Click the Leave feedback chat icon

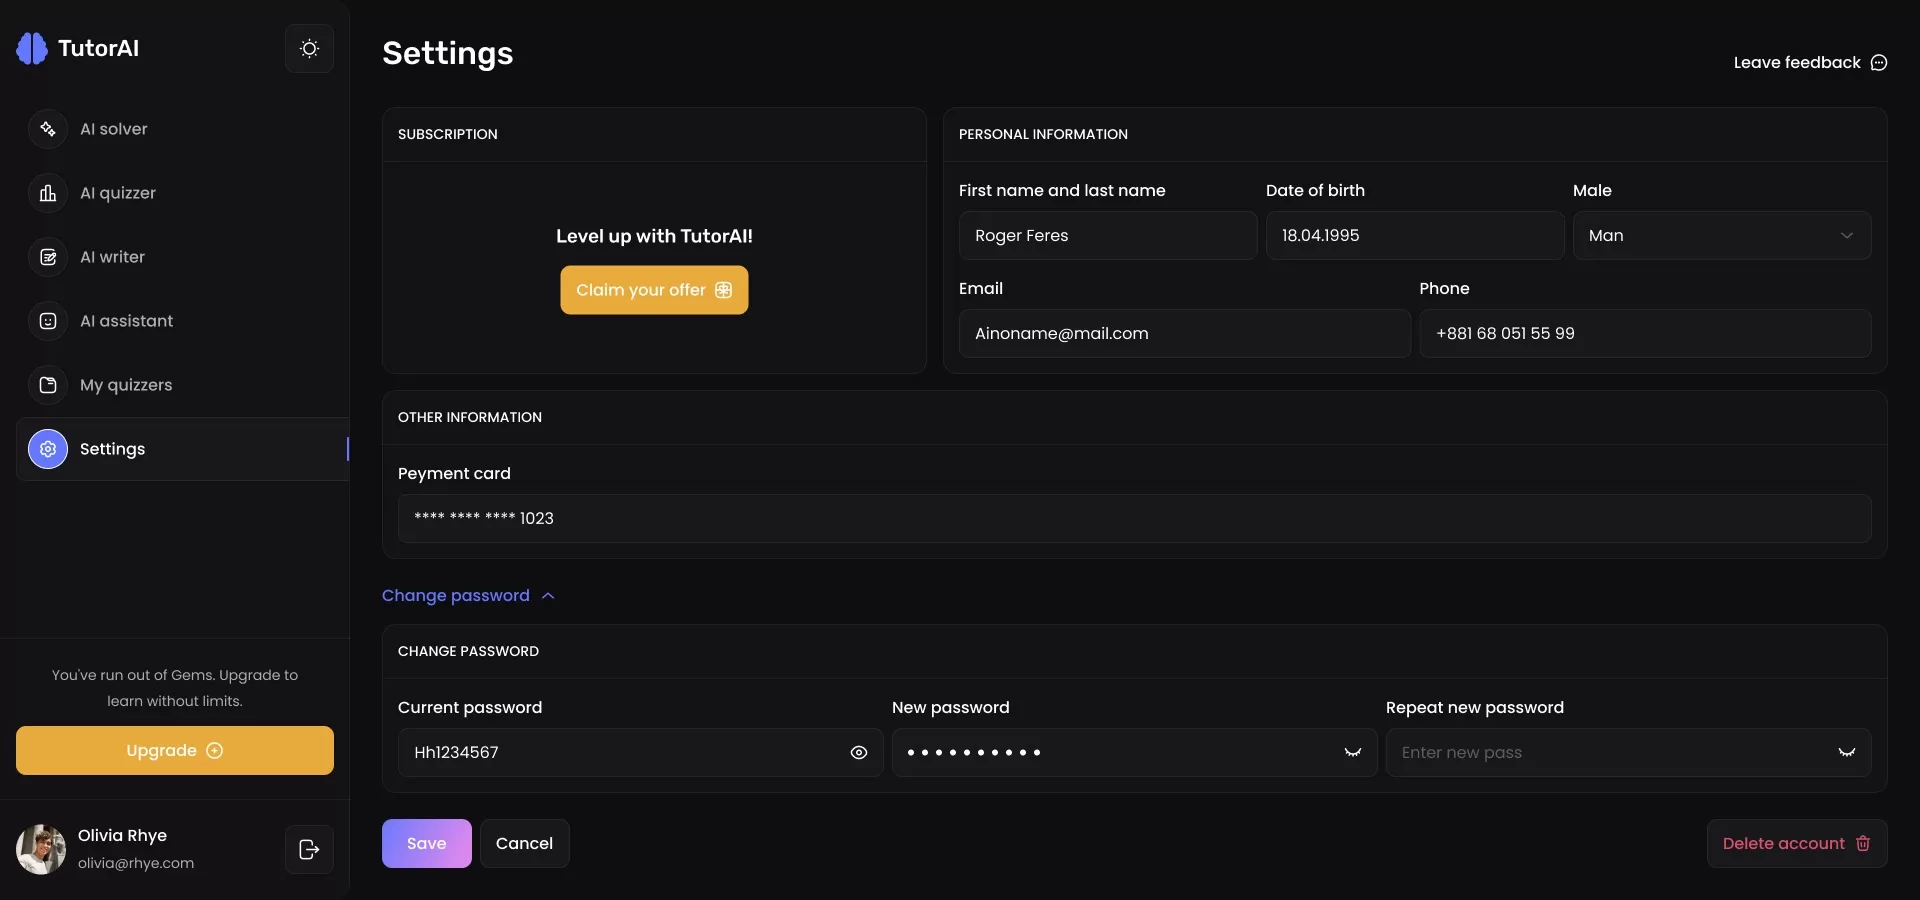1879,63
